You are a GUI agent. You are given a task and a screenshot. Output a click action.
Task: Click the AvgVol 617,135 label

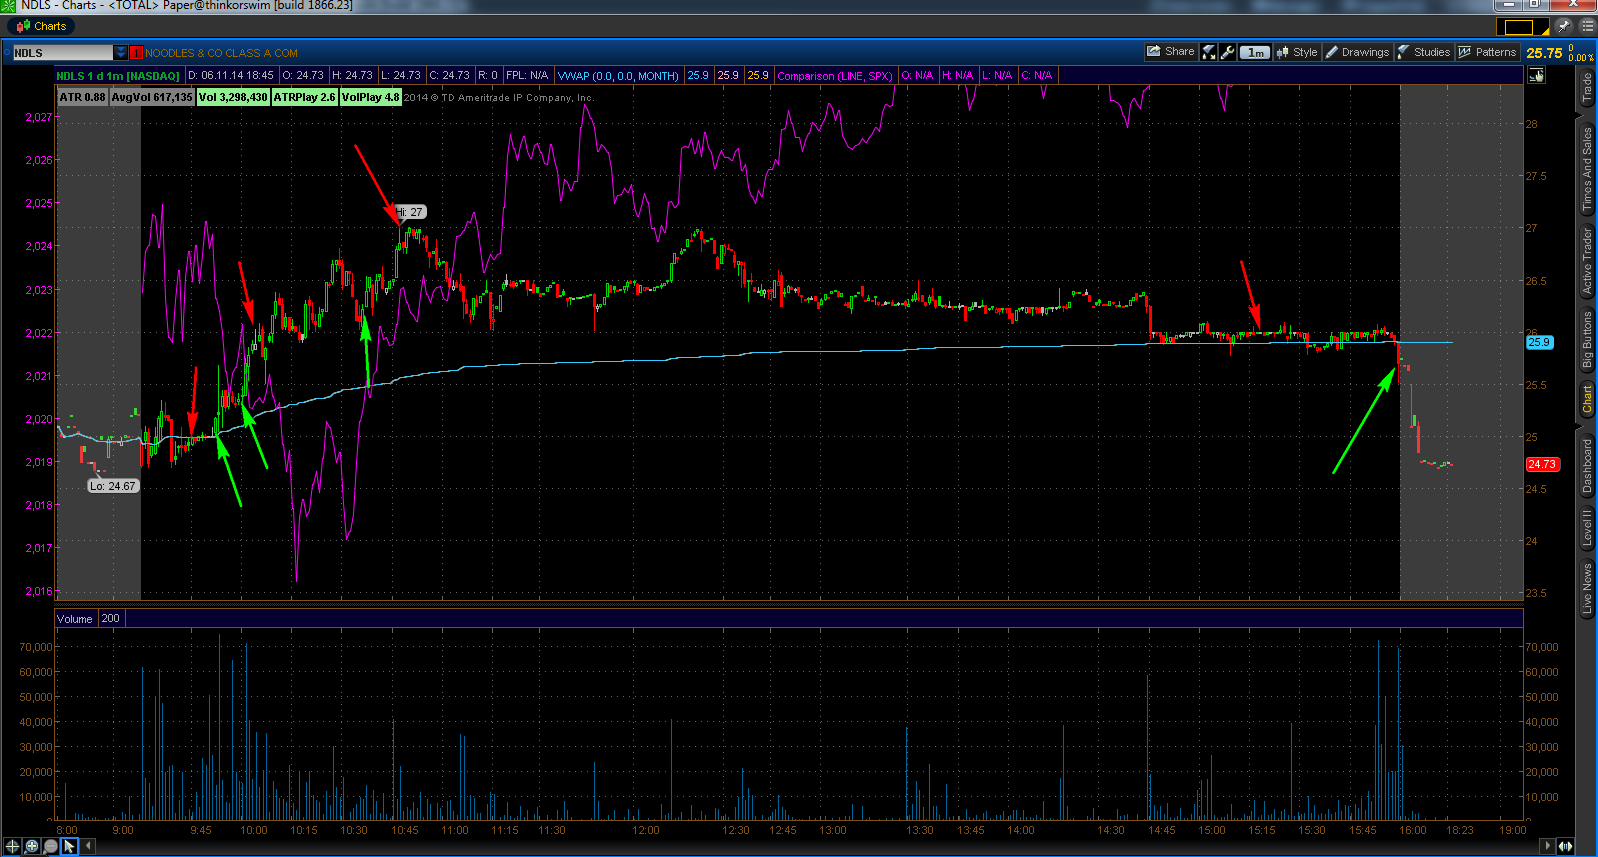pyautogui.click(x=152, y=97)
